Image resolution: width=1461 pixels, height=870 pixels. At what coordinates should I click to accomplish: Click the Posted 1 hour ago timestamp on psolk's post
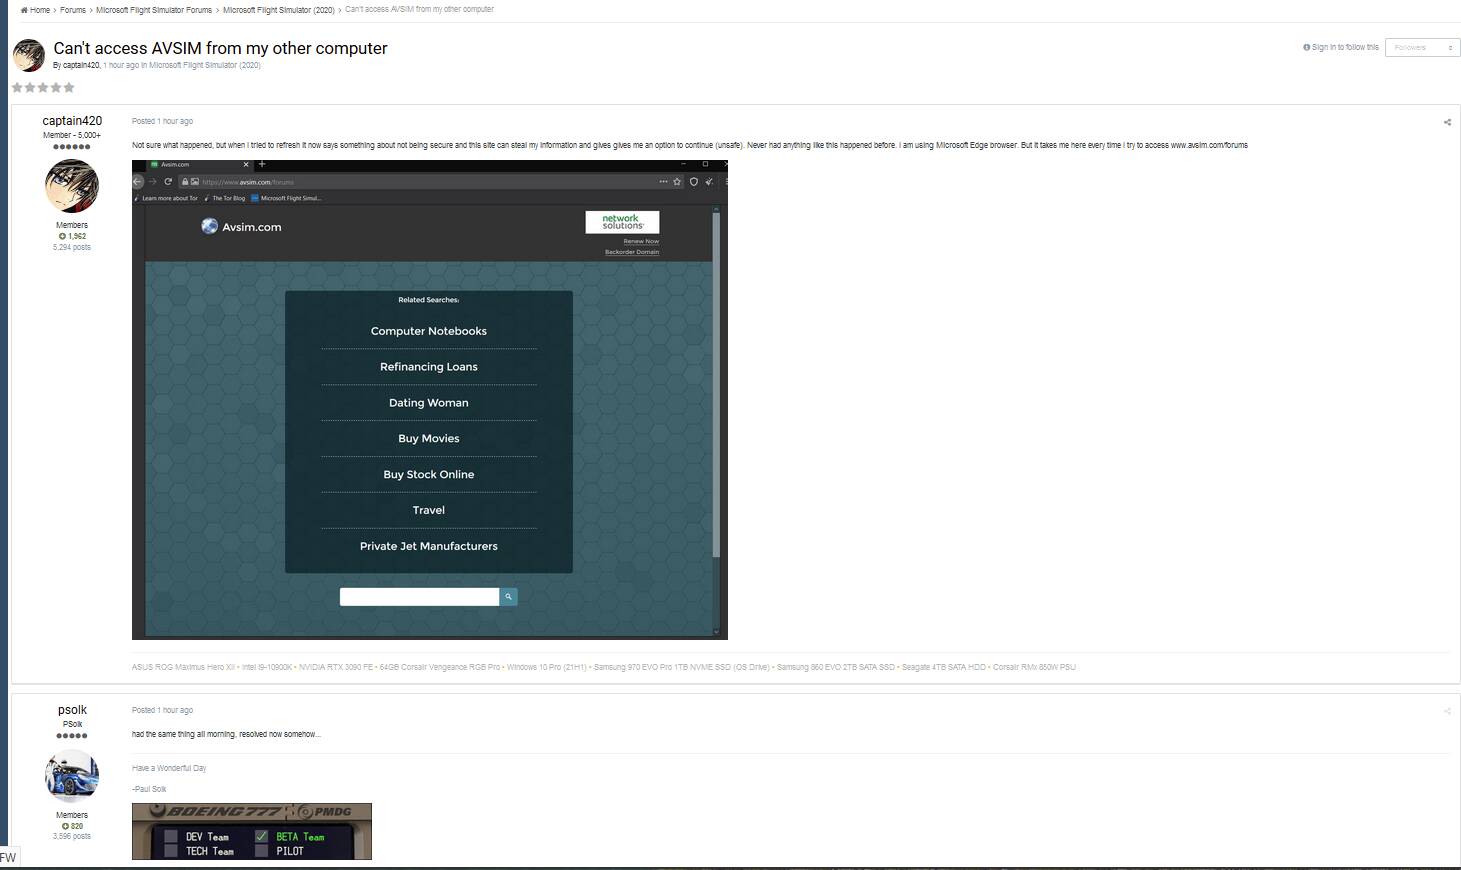pyautogui.click(x=162, y=710)
